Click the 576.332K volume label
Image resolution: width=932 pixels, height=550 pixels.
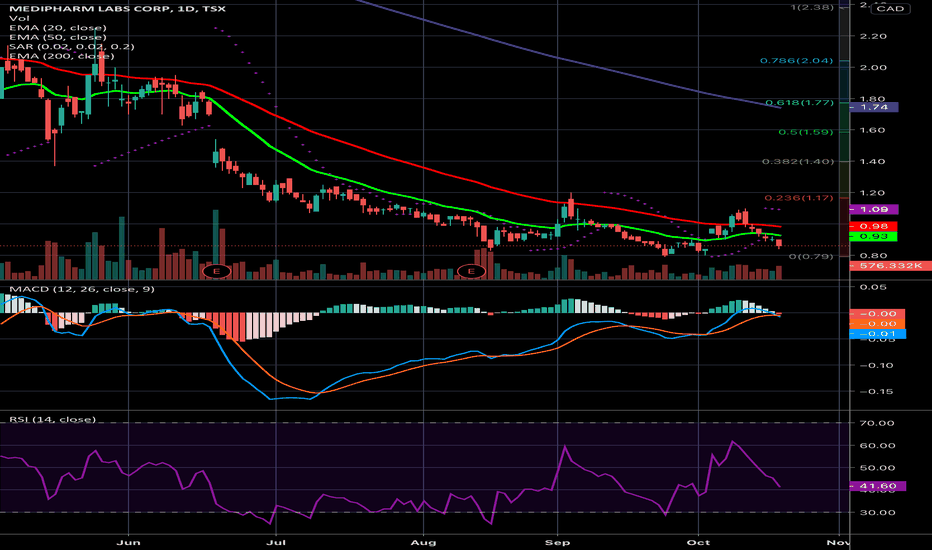[890, 266]
